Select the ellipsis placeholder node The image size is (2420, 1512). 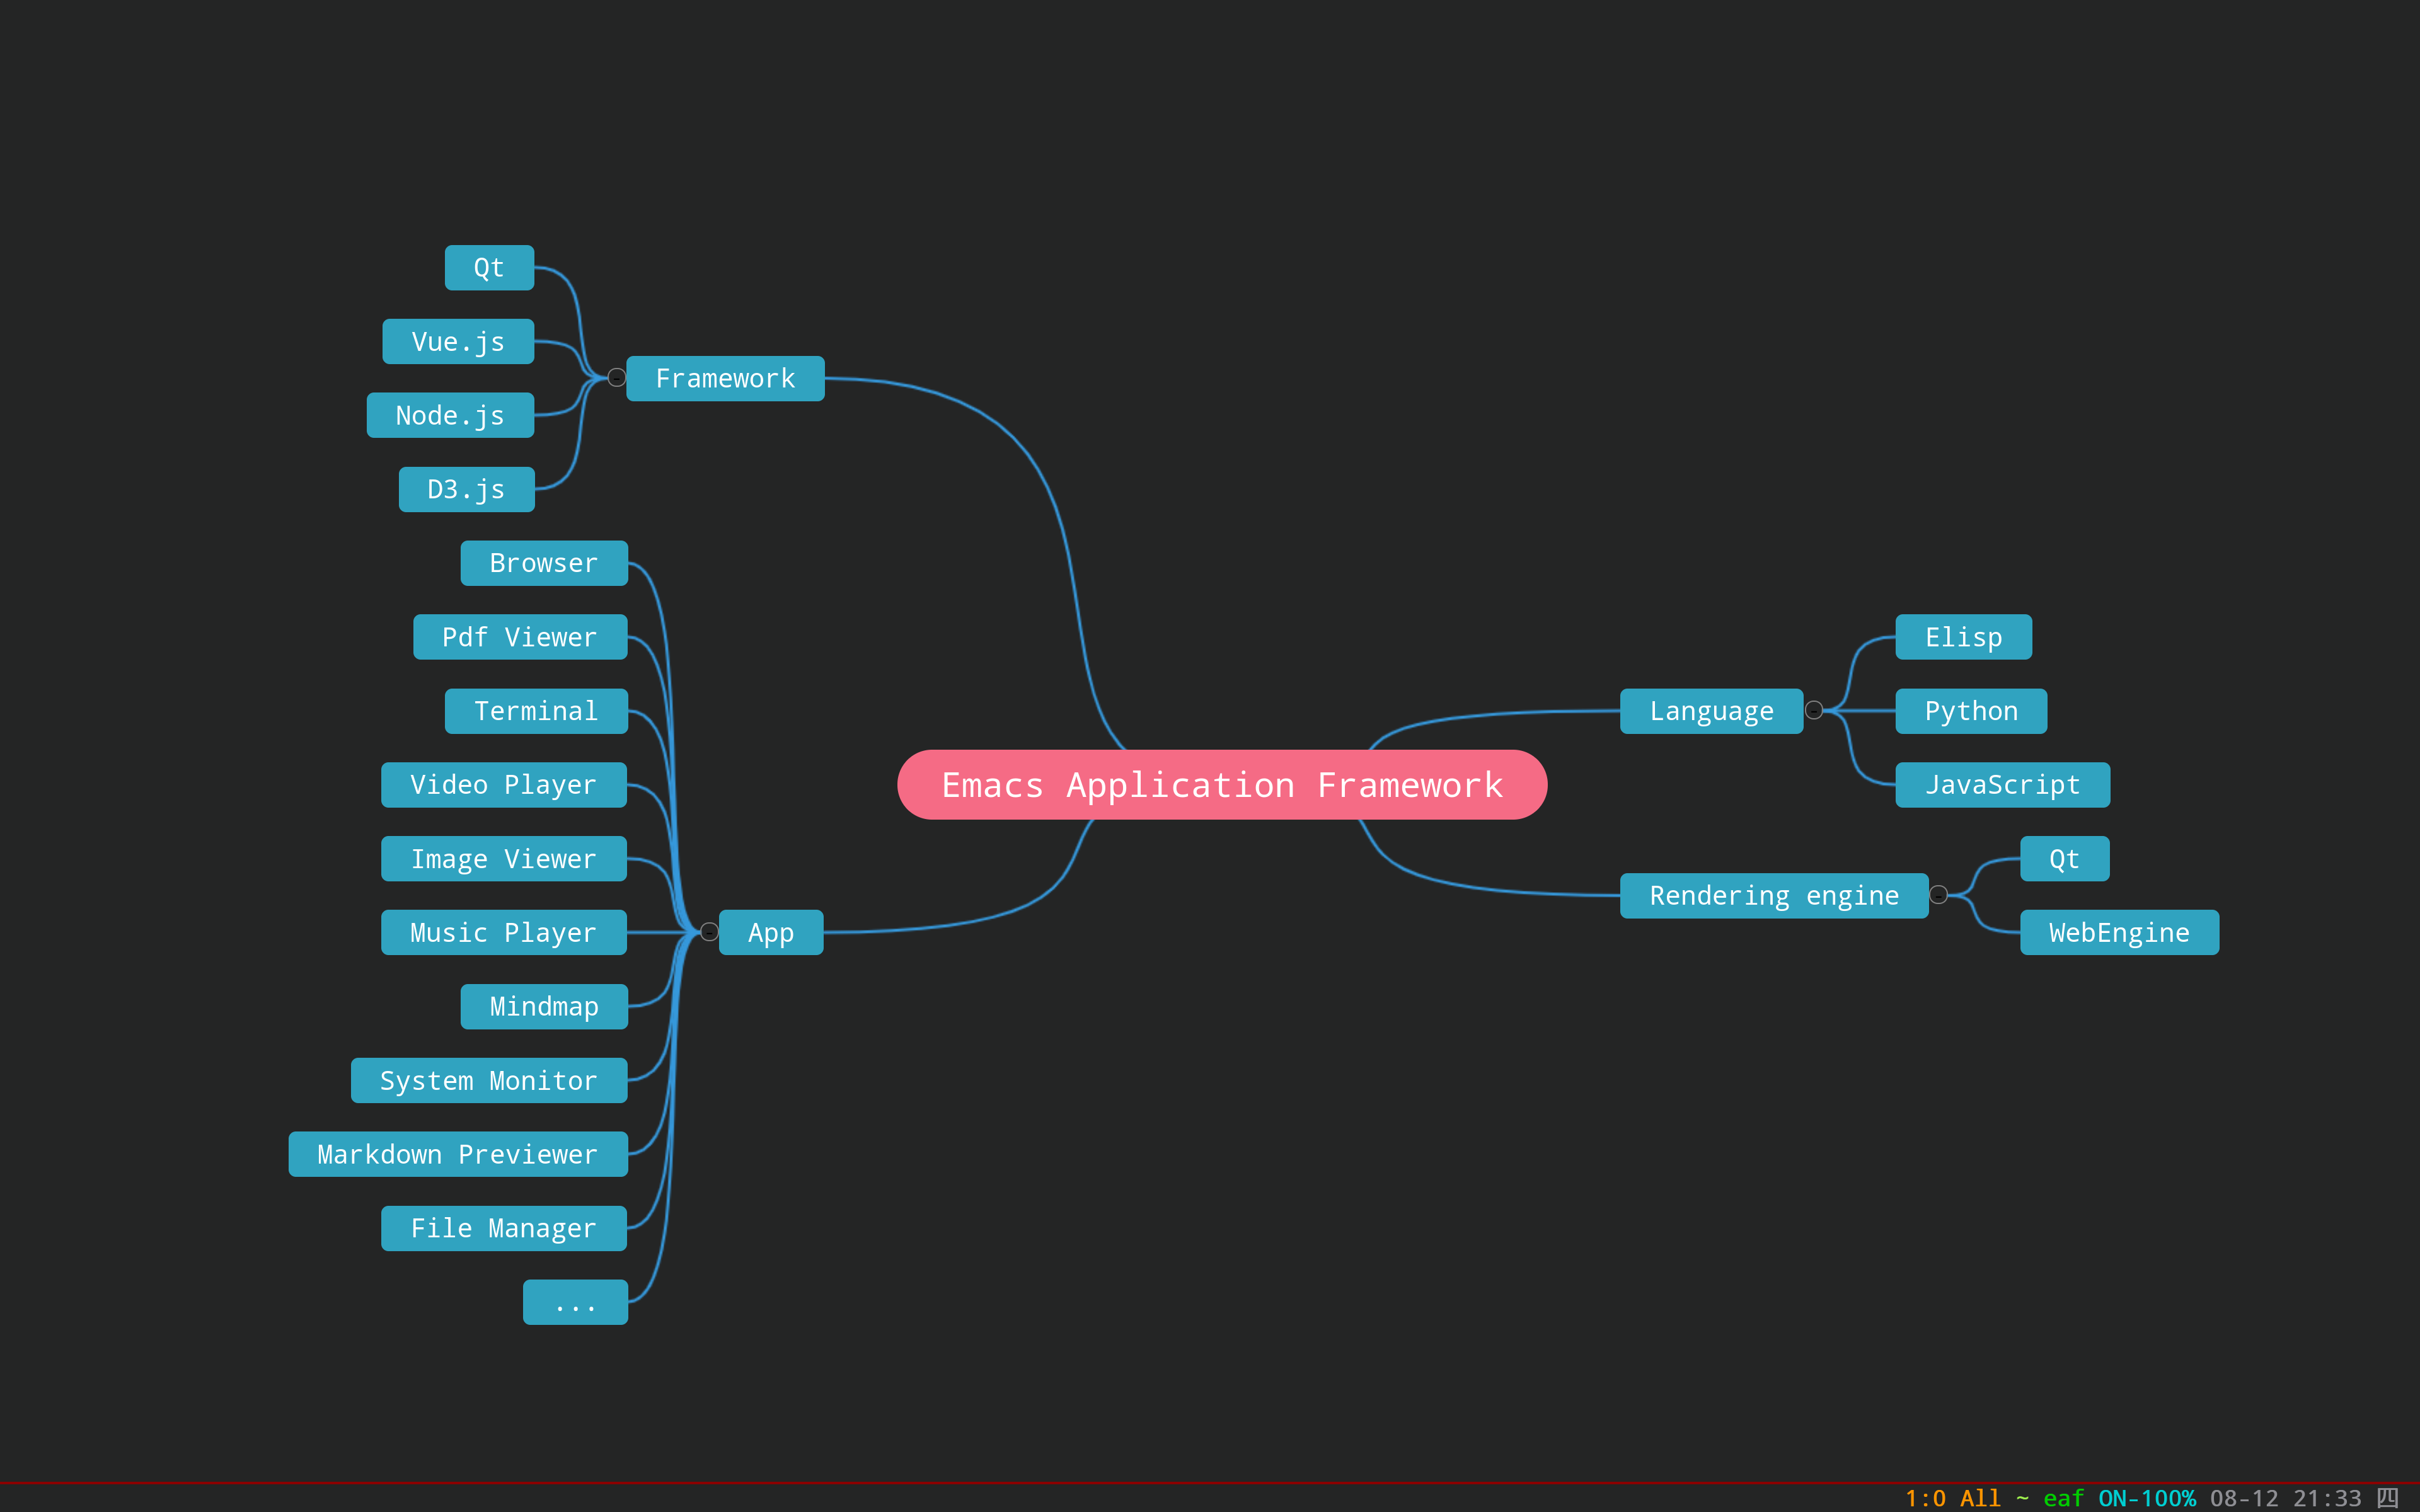click(575, 1302)
